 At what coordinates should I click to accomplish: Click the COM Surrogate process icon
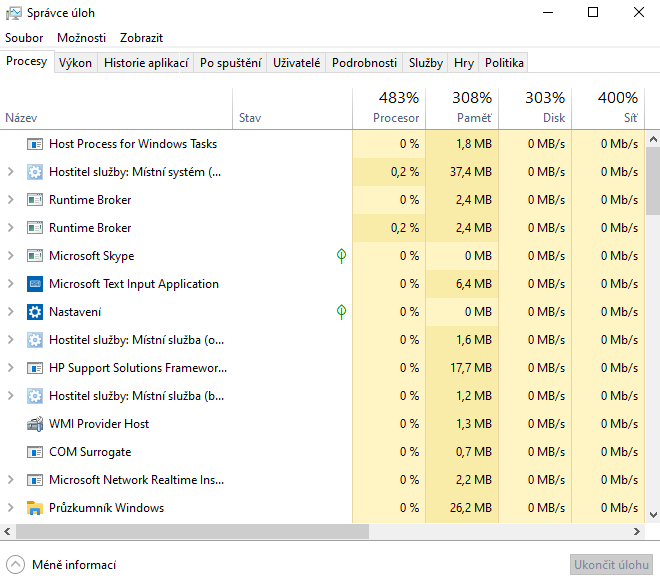pos(35,452)
